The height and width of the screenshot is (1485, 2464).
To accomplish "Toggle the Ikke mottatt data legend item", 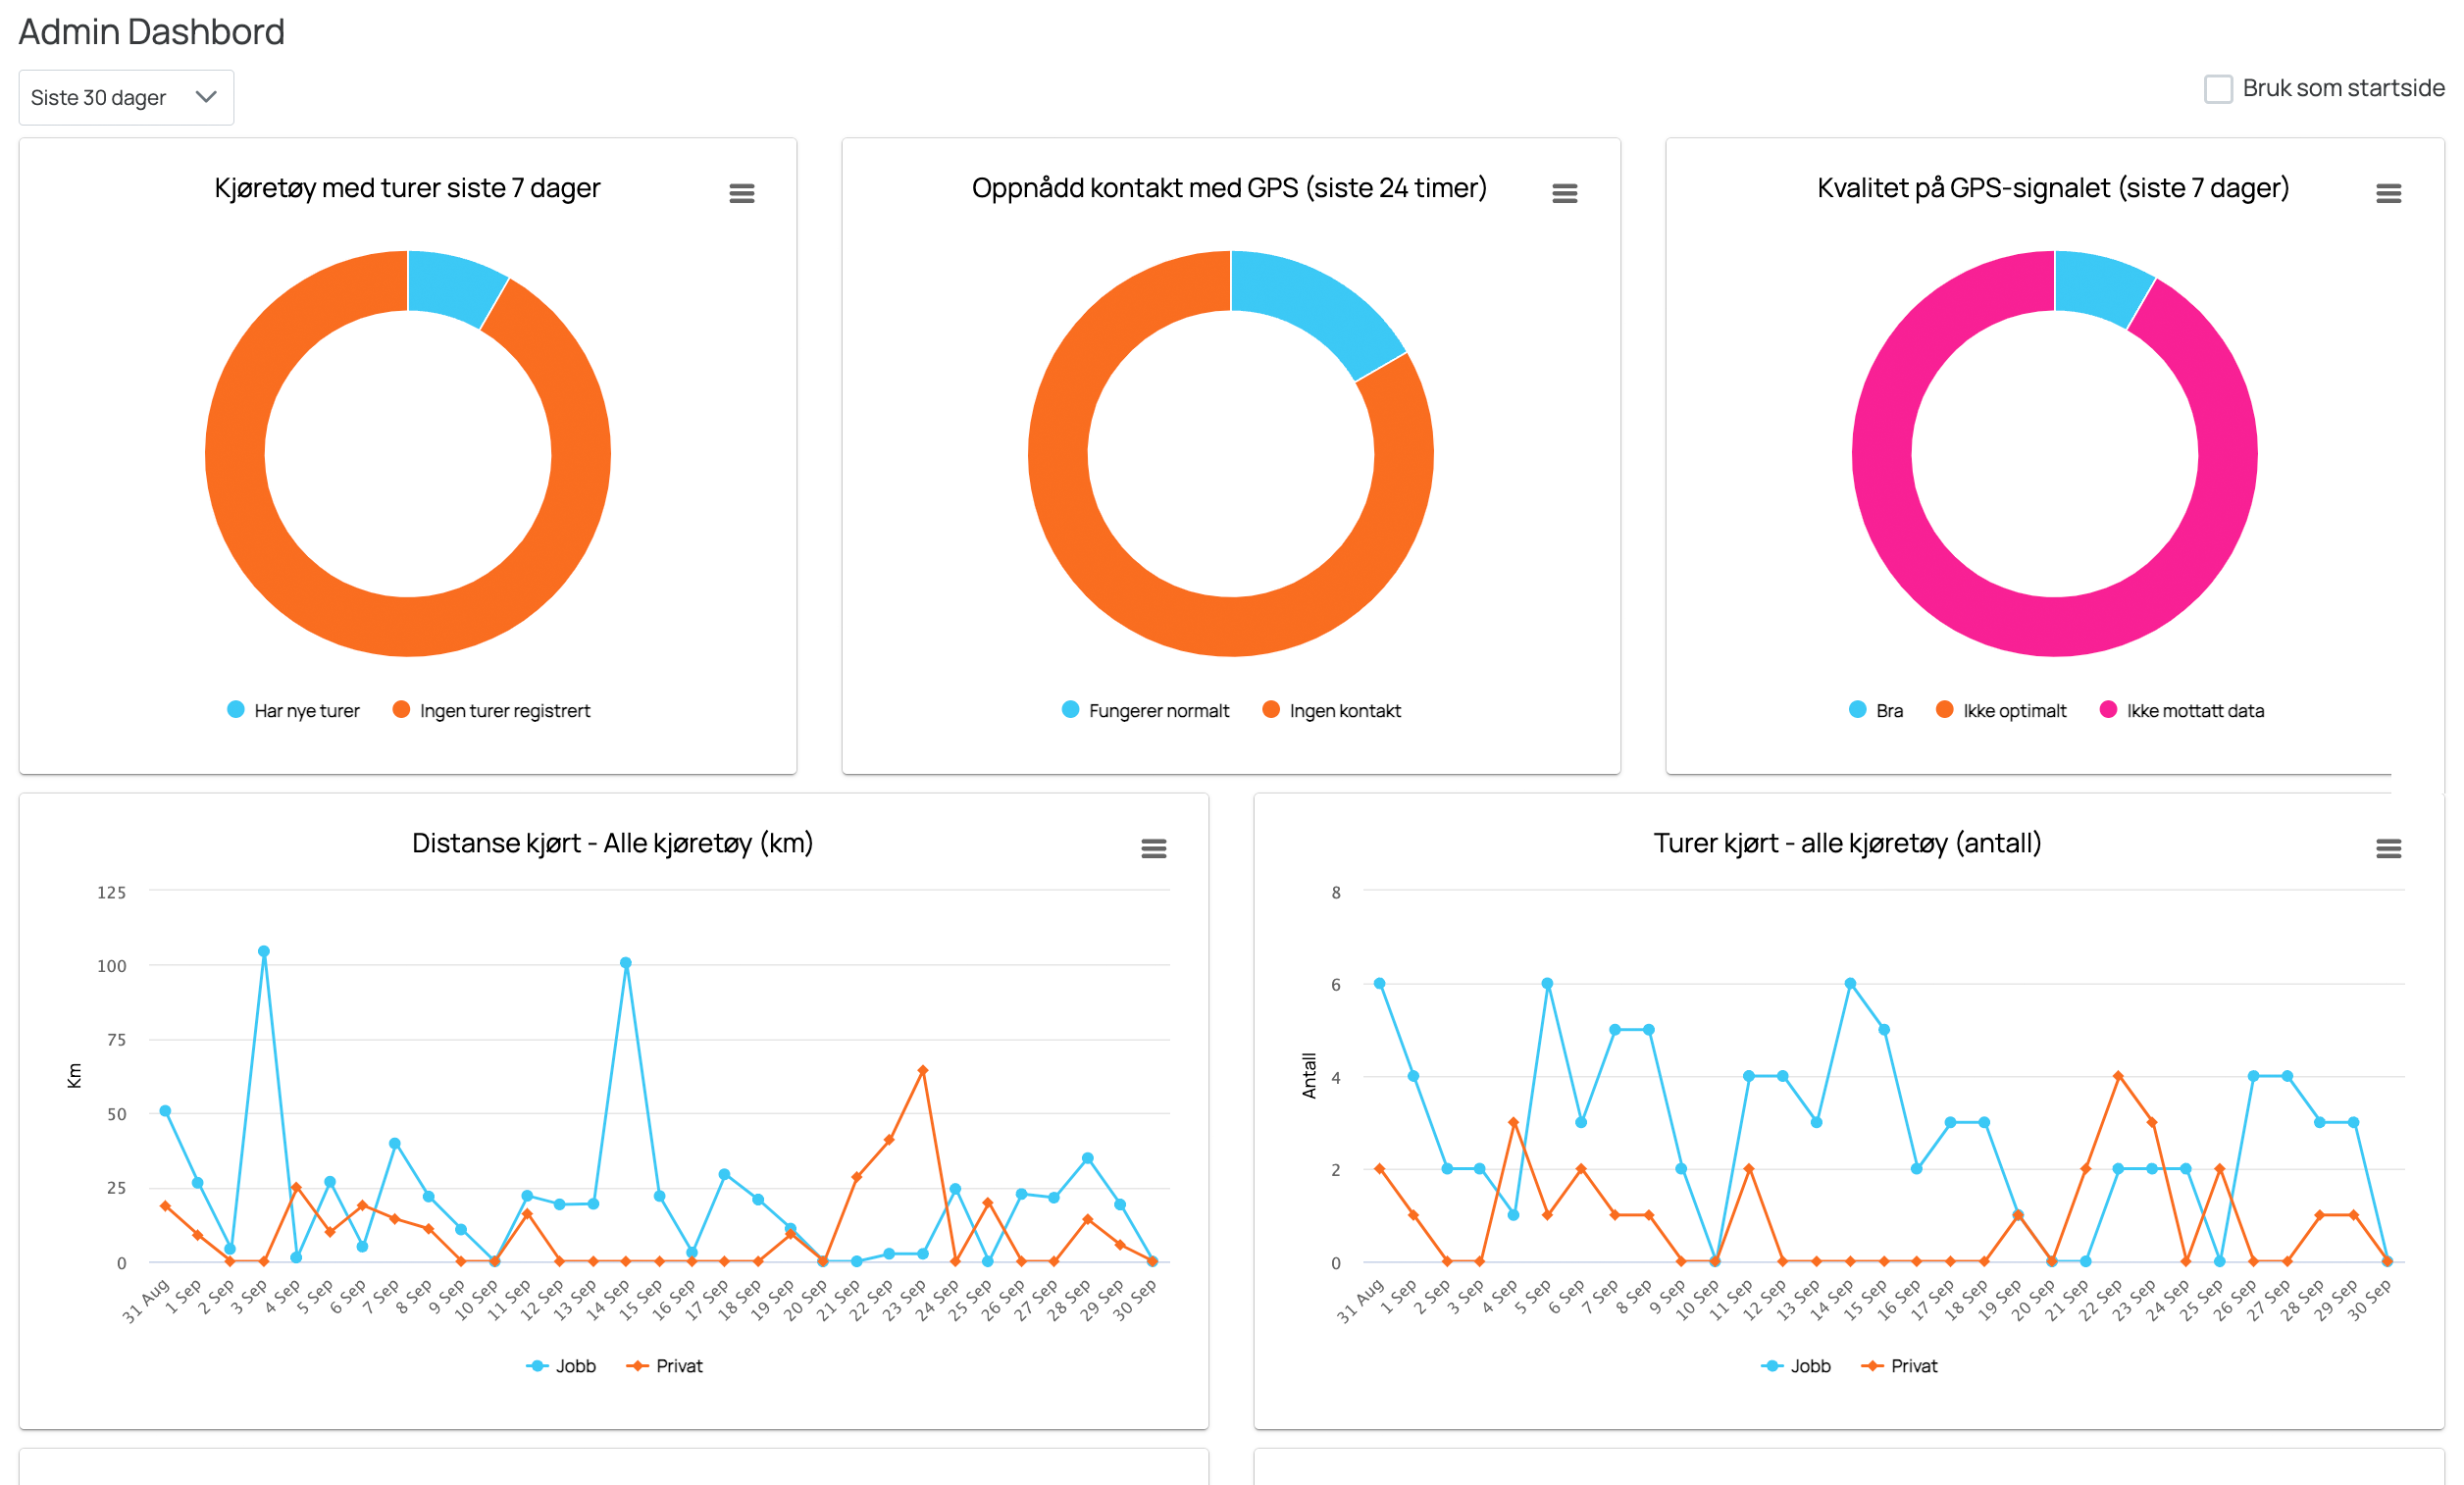I will [2181, 710].
